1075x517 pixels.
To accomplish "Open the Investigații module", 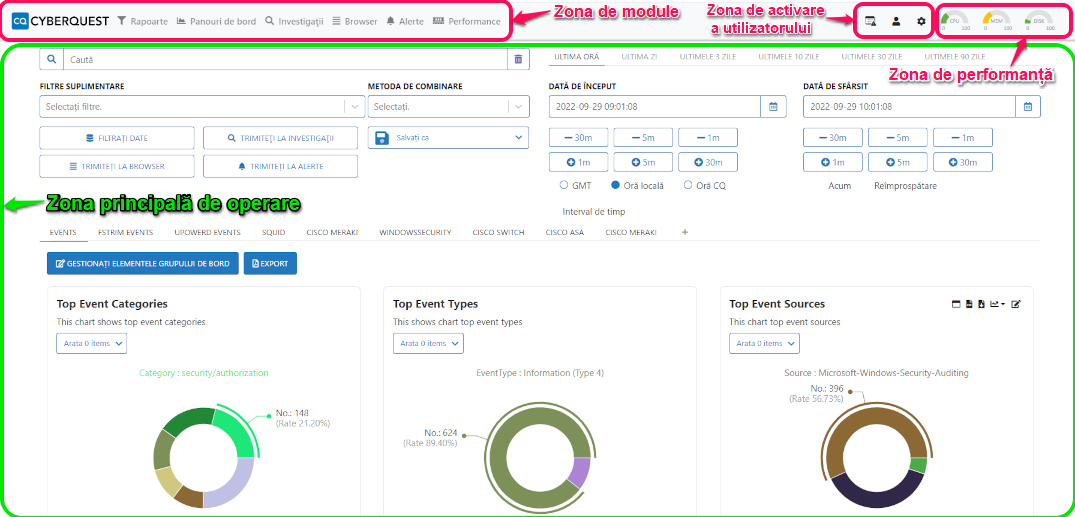I will pyautogui.click(x=294, y=21).
